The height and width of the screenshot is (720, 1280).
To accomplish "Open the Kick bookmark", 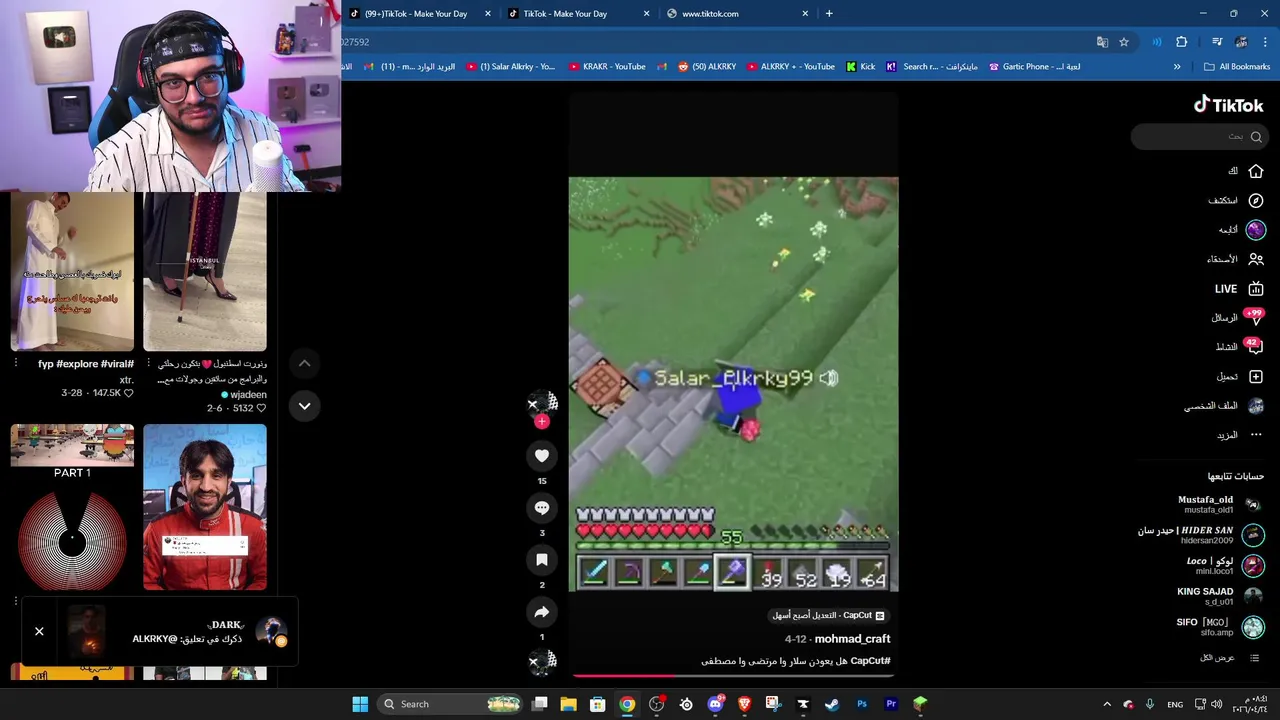I will [860, 67].
